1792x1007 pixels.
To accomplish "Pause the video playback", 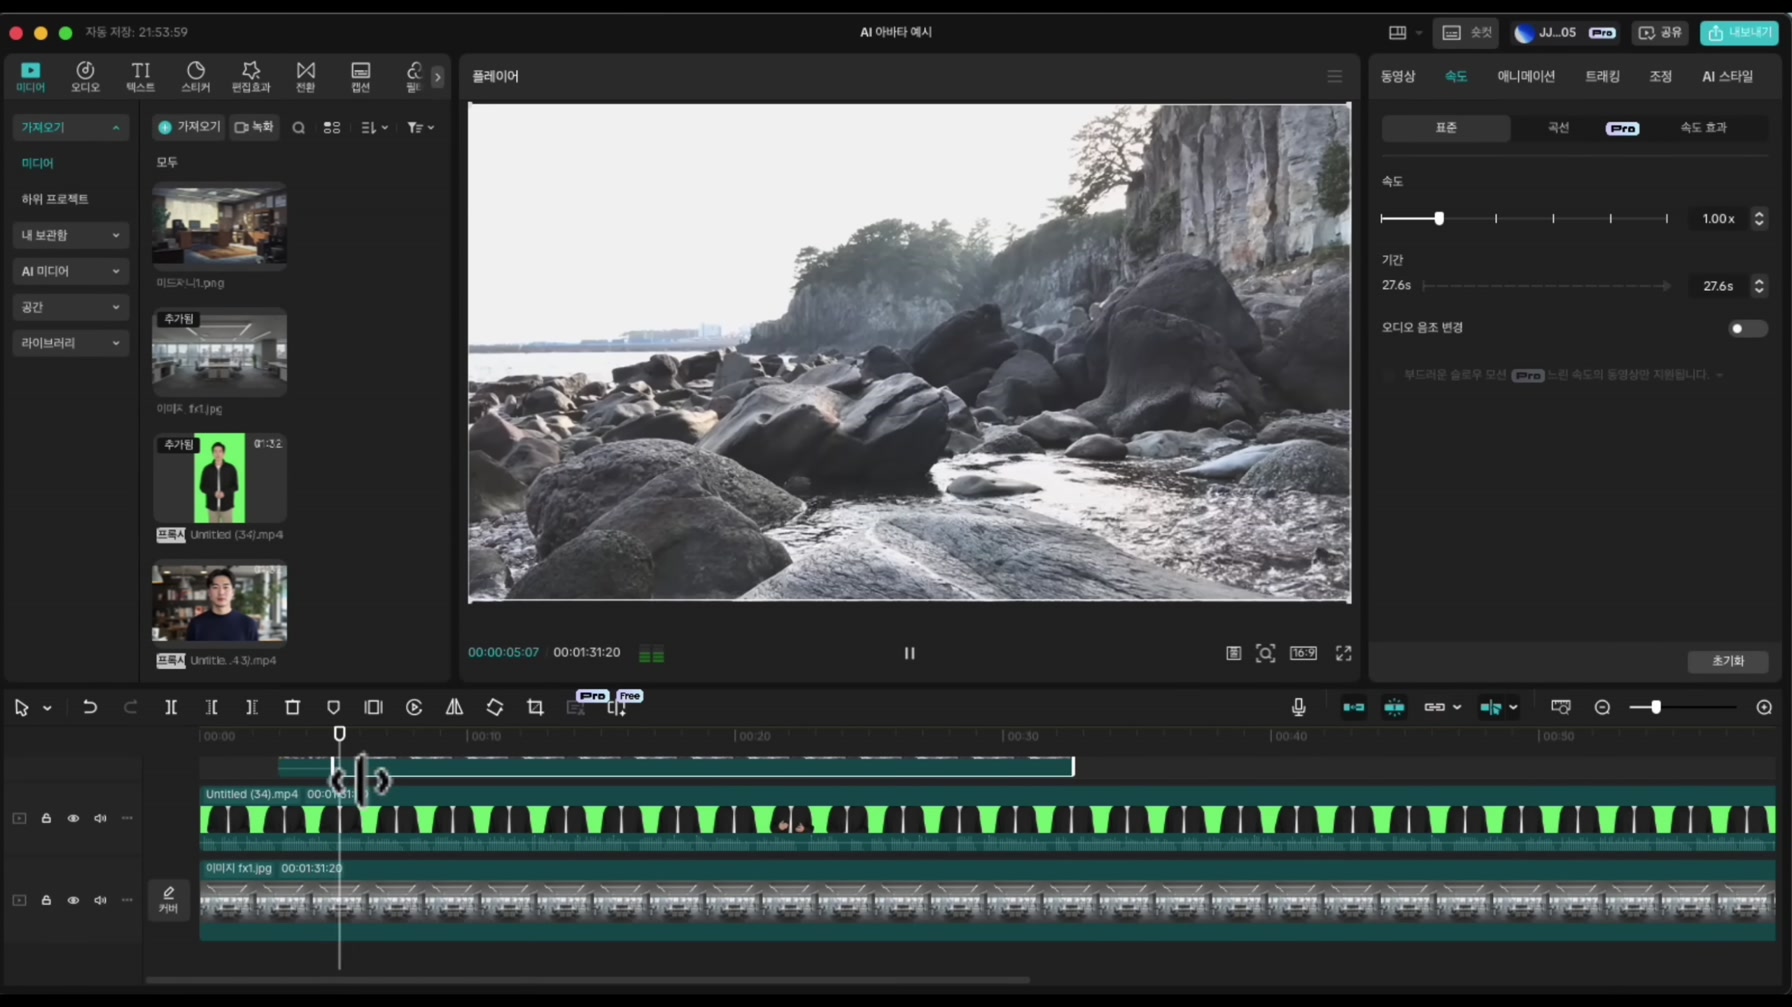I will click(x=909, y=653).
